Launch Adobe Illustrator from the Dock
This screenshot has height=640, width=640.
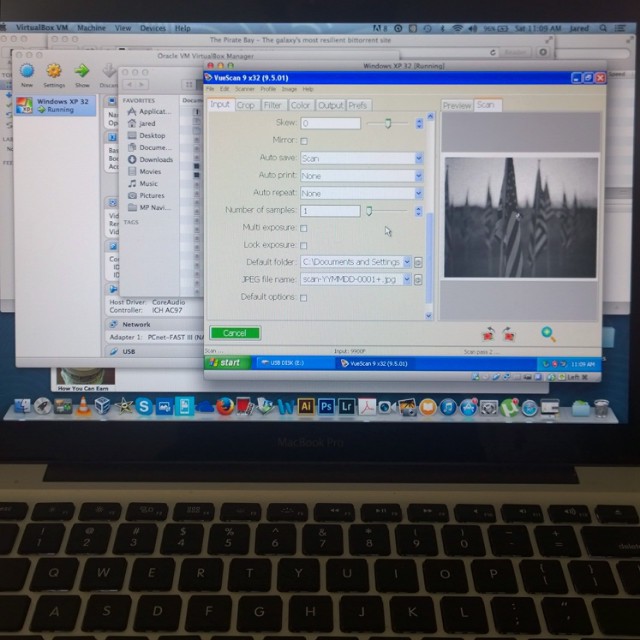point(306,407)
